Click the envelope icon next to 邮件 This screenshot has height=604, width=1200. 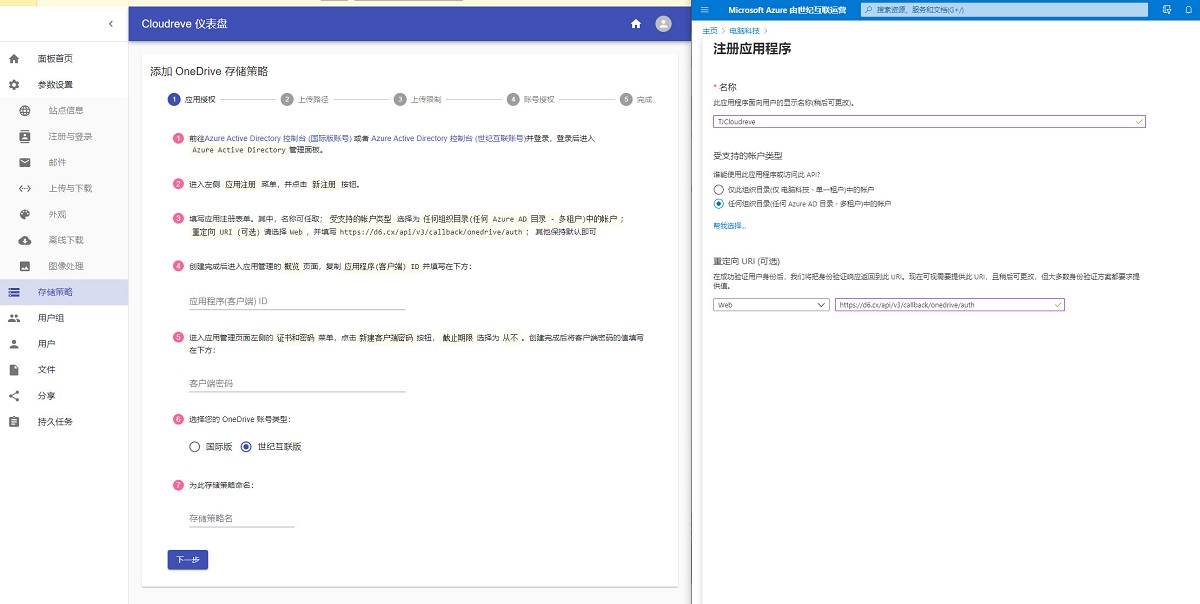(x=26, y=162)
